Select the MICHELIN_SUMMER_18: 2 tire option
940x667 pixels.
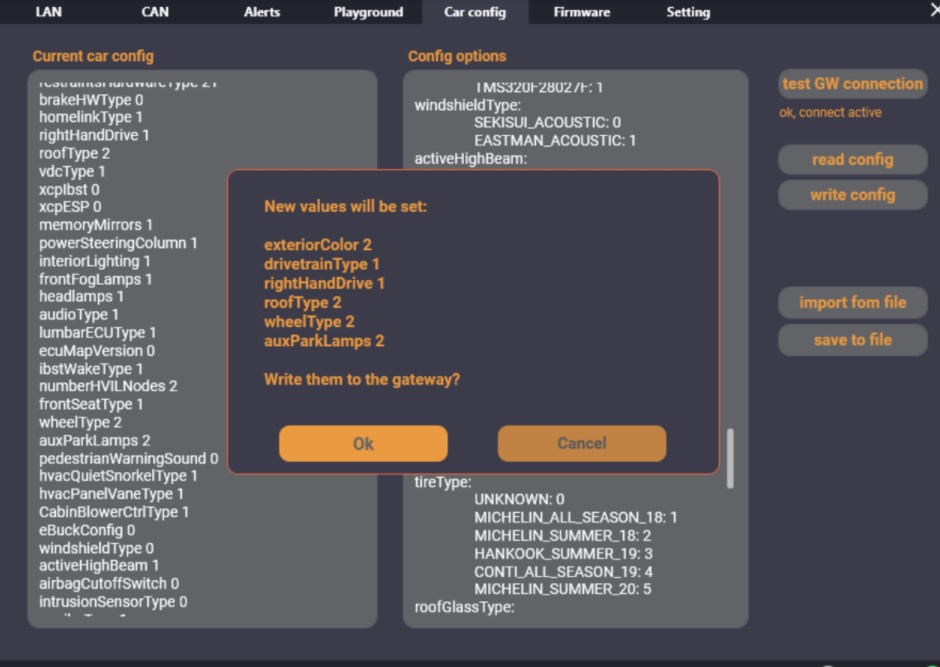pos(563,535)
